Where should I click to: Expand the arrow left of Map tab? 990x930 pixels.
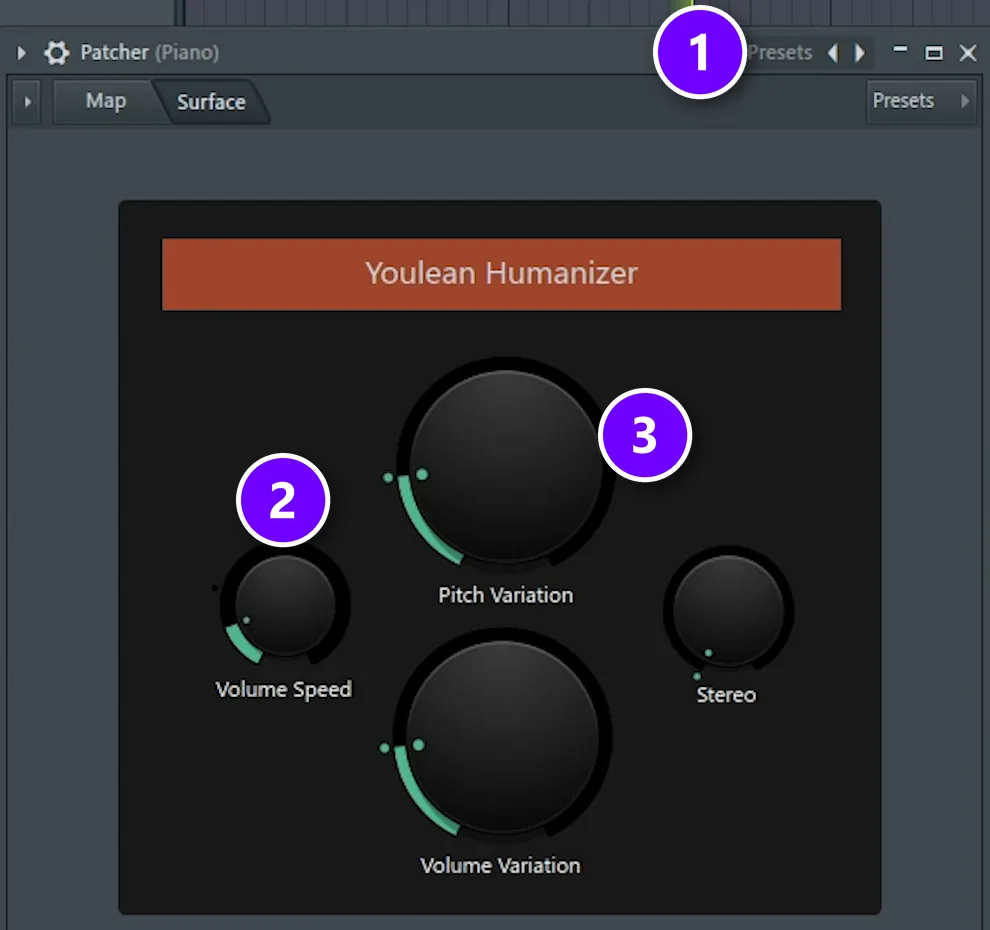27,101
